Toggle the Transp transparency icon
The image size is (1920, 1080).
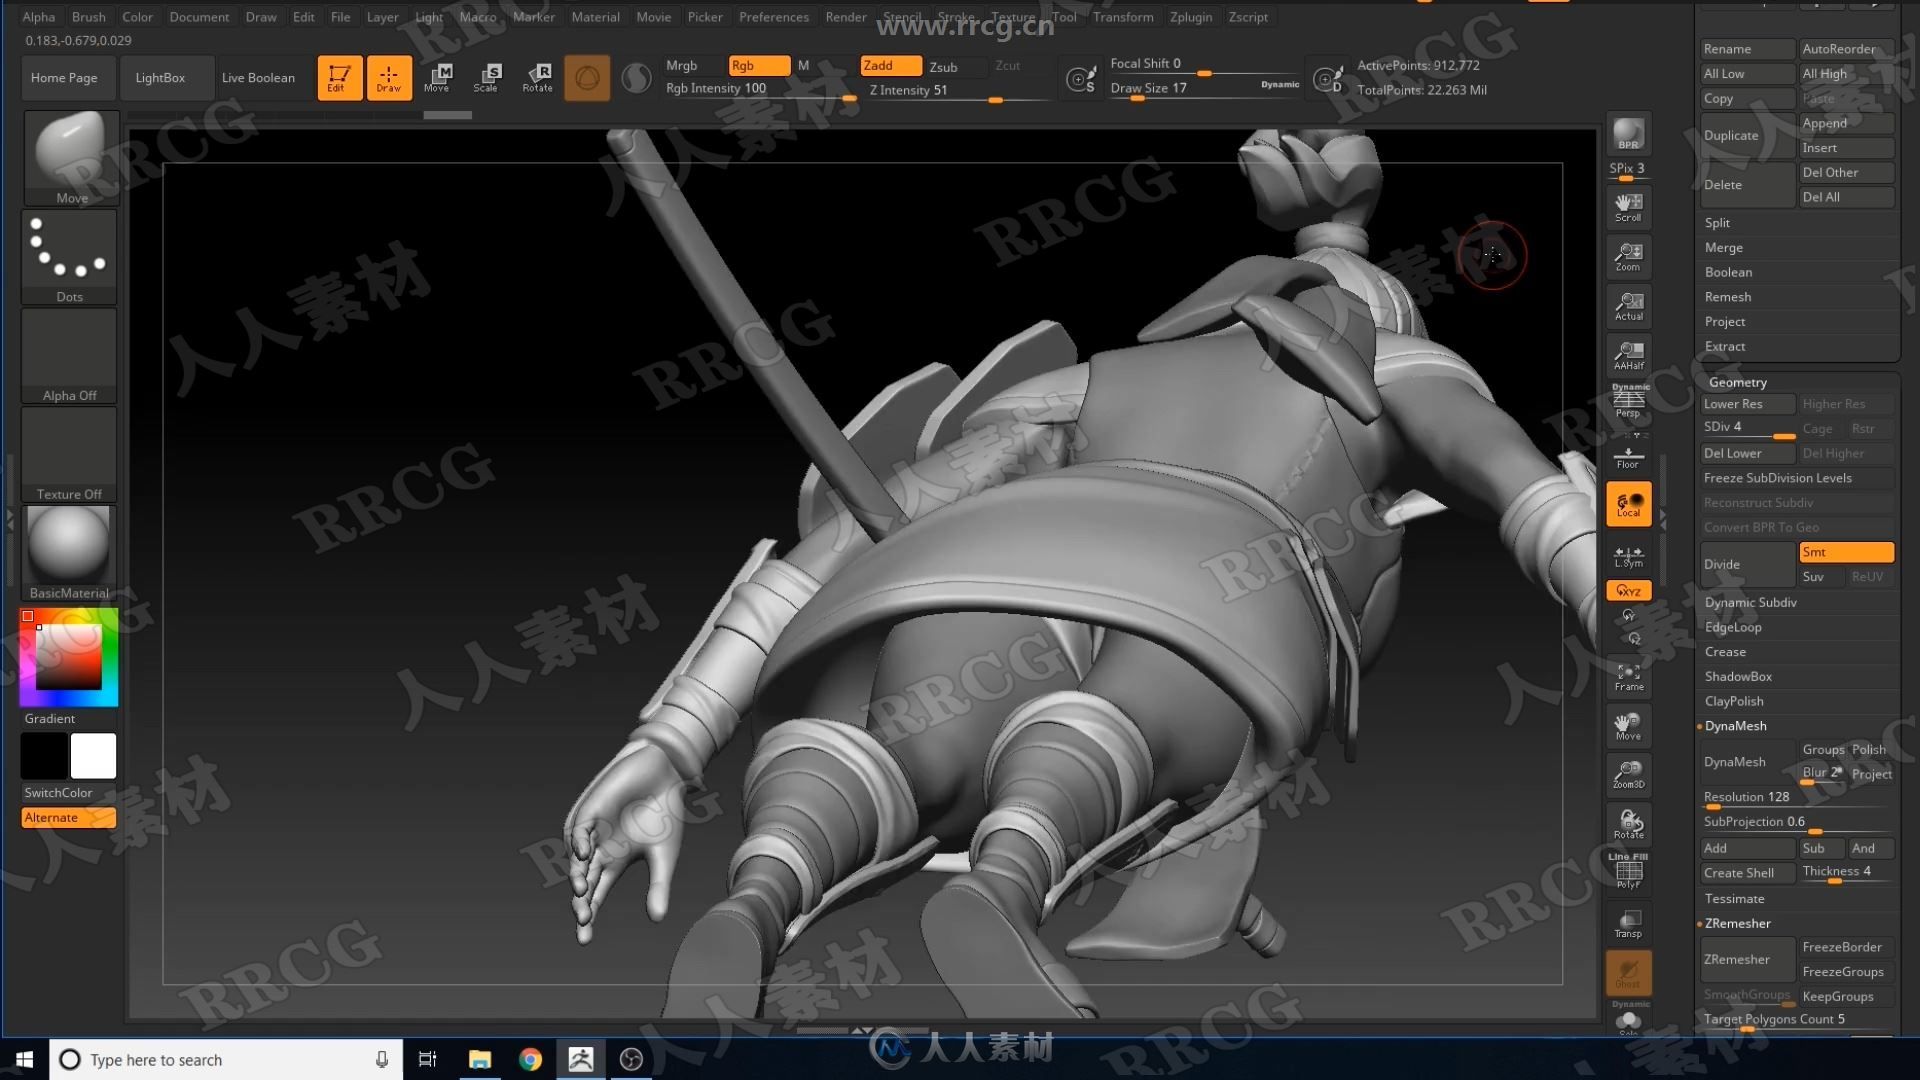click(x=1628, y=924)
